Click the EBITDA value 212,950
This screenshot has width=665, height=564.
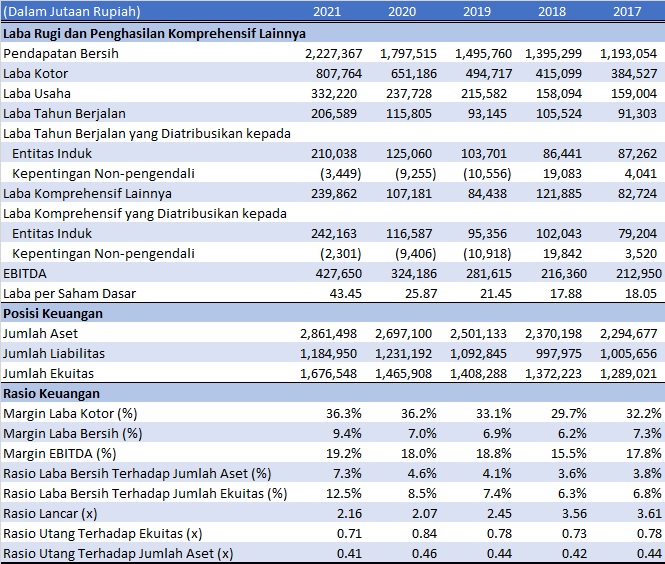tap(638, 274)
